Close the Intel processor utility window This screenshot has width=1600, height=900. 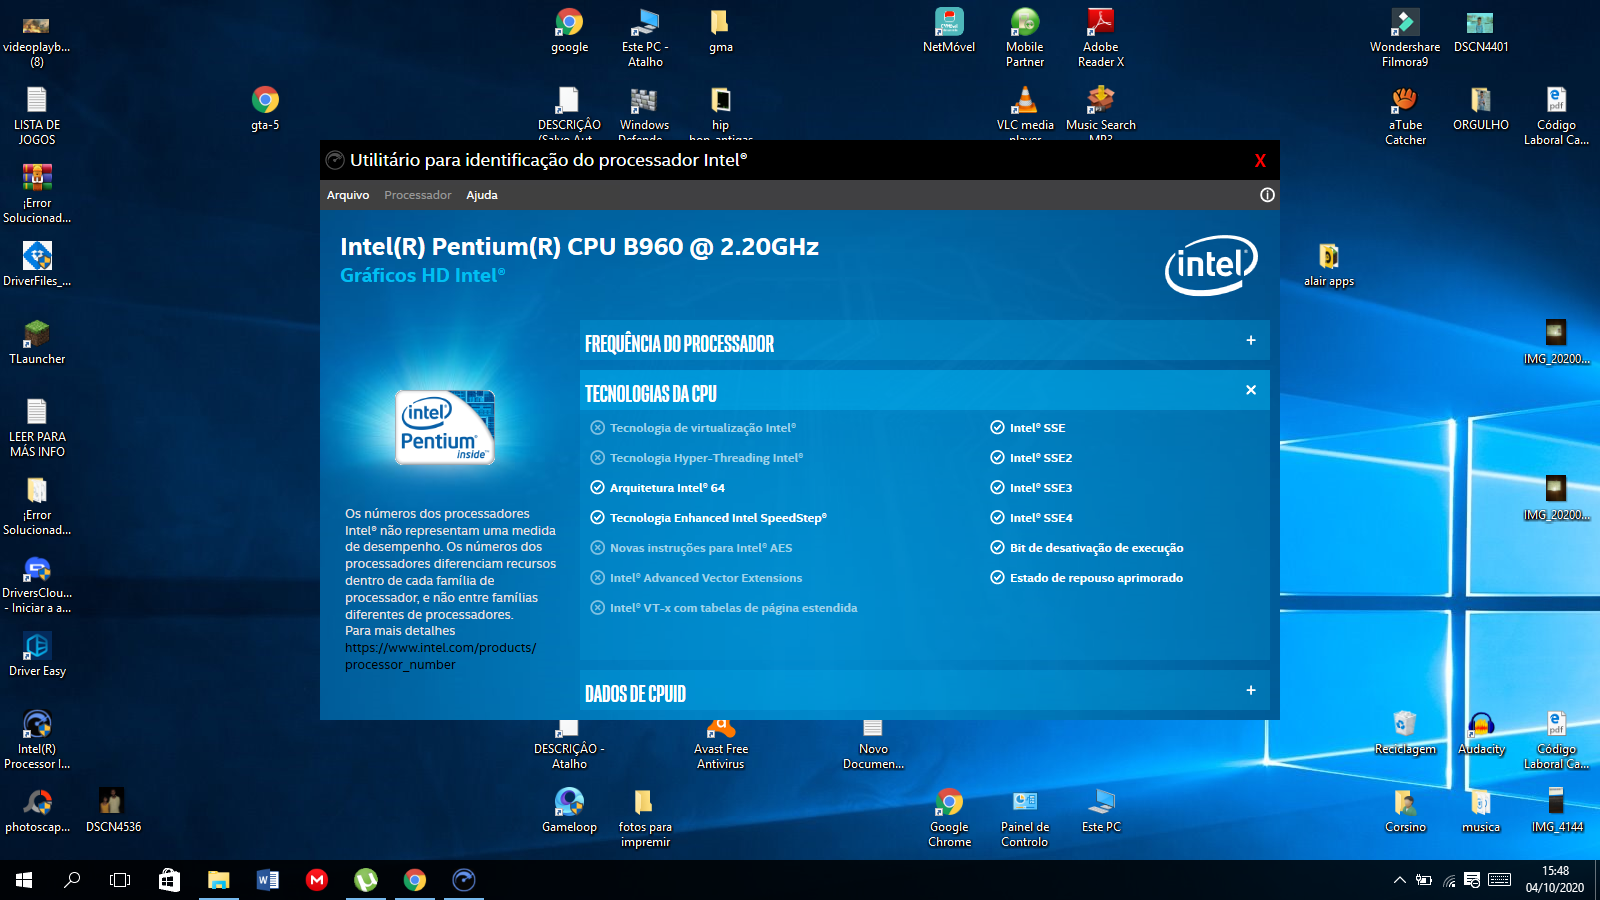(x=1260, y=160)
